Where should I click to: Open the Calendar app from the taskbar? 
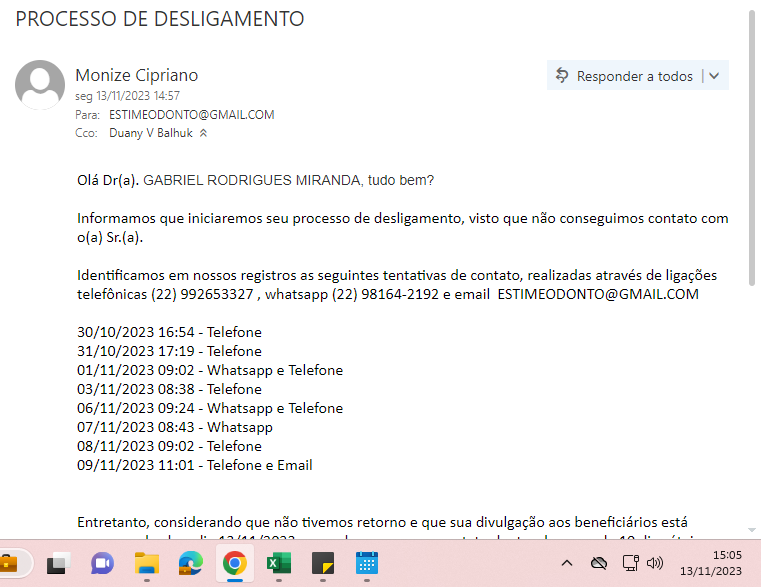(367, 563)
